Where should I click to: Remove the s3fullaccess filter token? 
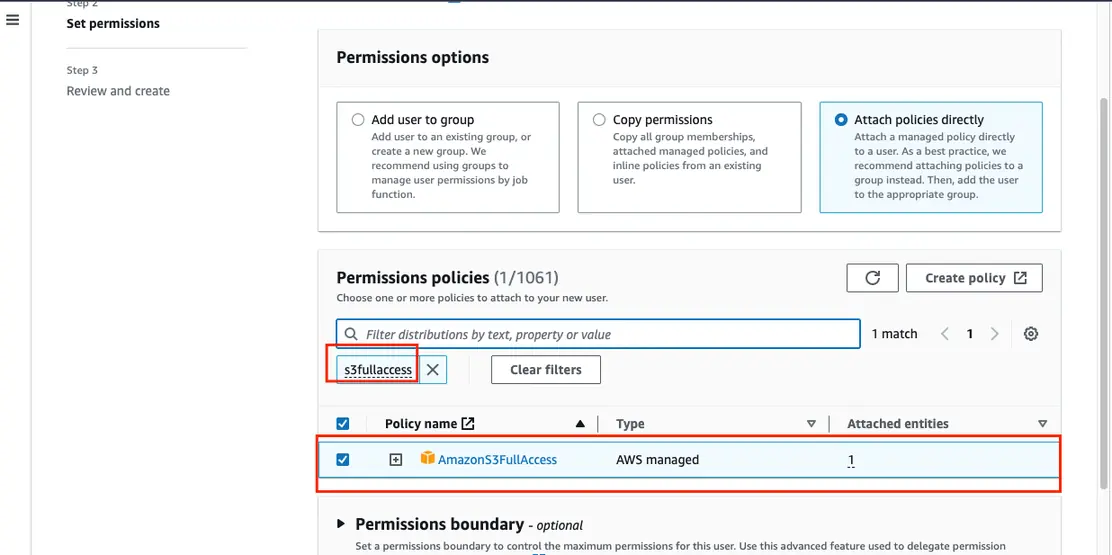coord(433,370)
